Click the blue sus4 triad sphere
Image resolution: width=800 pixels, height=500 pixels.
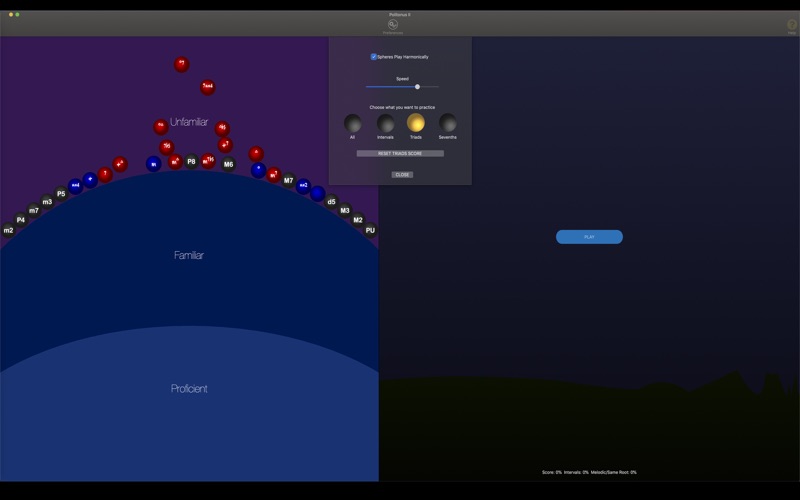[x=76, y=186]
